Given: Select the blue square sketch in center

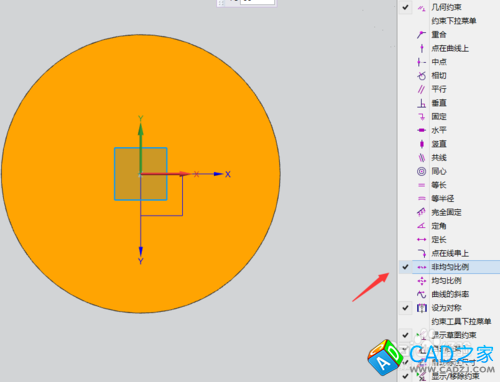Looking at the screenshot, I should coord(141,174).
